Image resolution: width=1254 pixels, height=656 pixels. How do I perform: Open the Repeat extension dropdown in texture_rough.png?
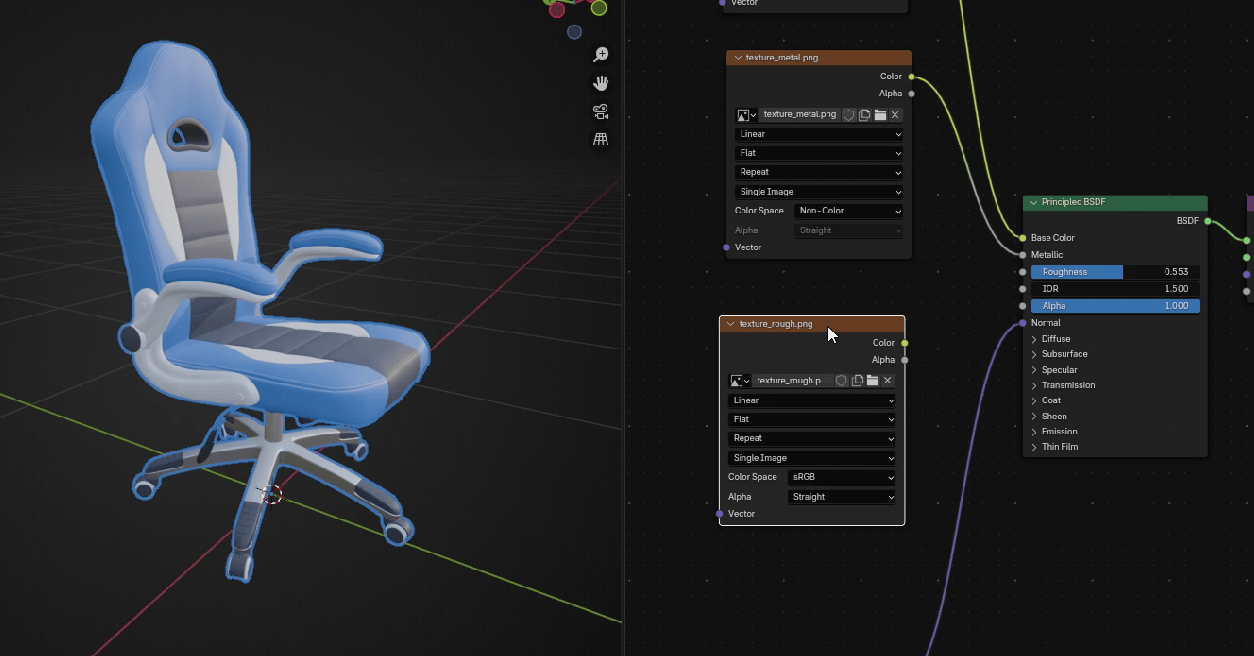tap(812, 438)
